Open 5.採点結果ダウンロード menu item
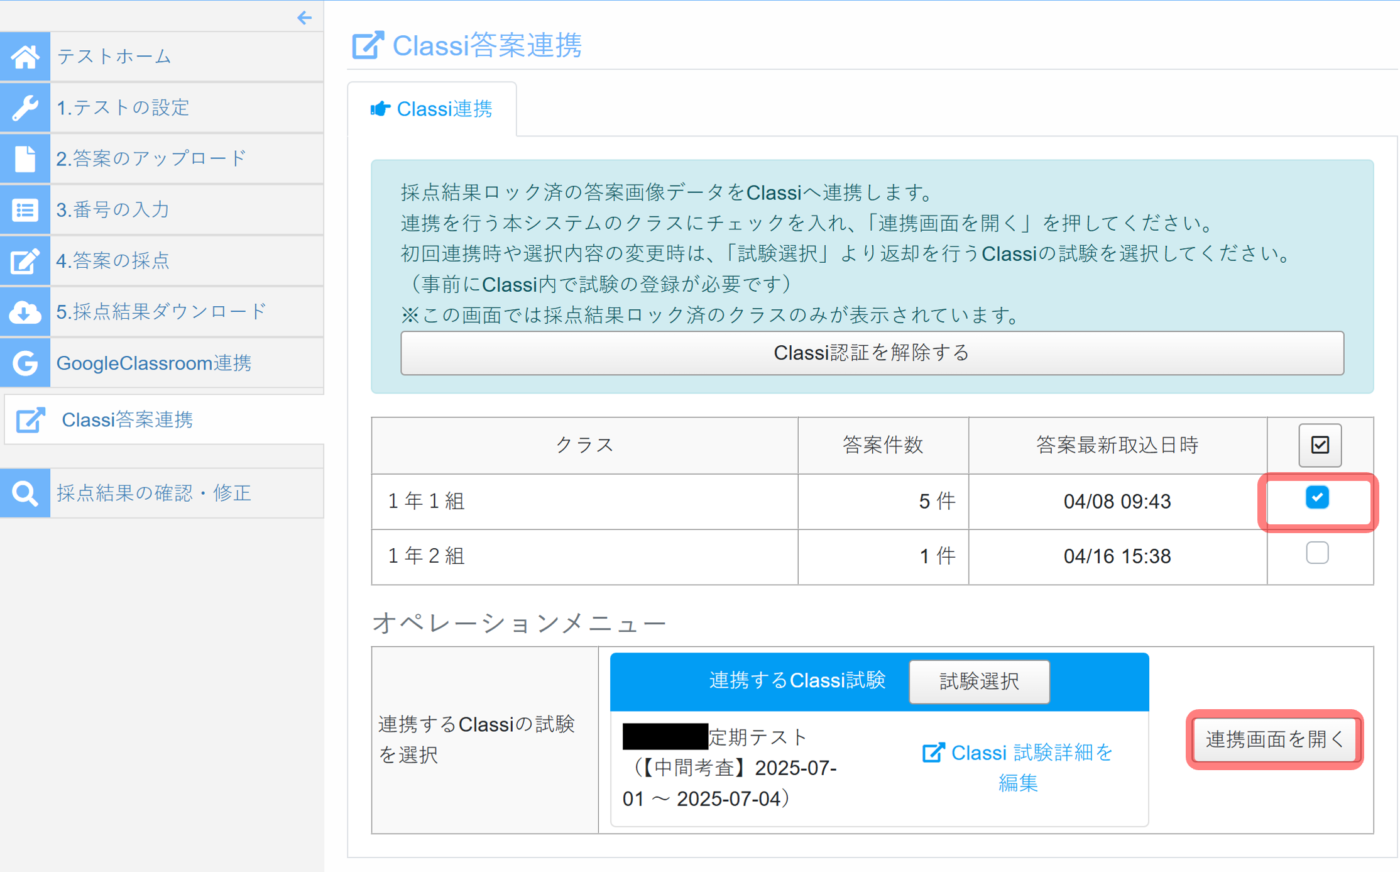Viewport: 1400px width, 872px height. [x=162, y=312]
